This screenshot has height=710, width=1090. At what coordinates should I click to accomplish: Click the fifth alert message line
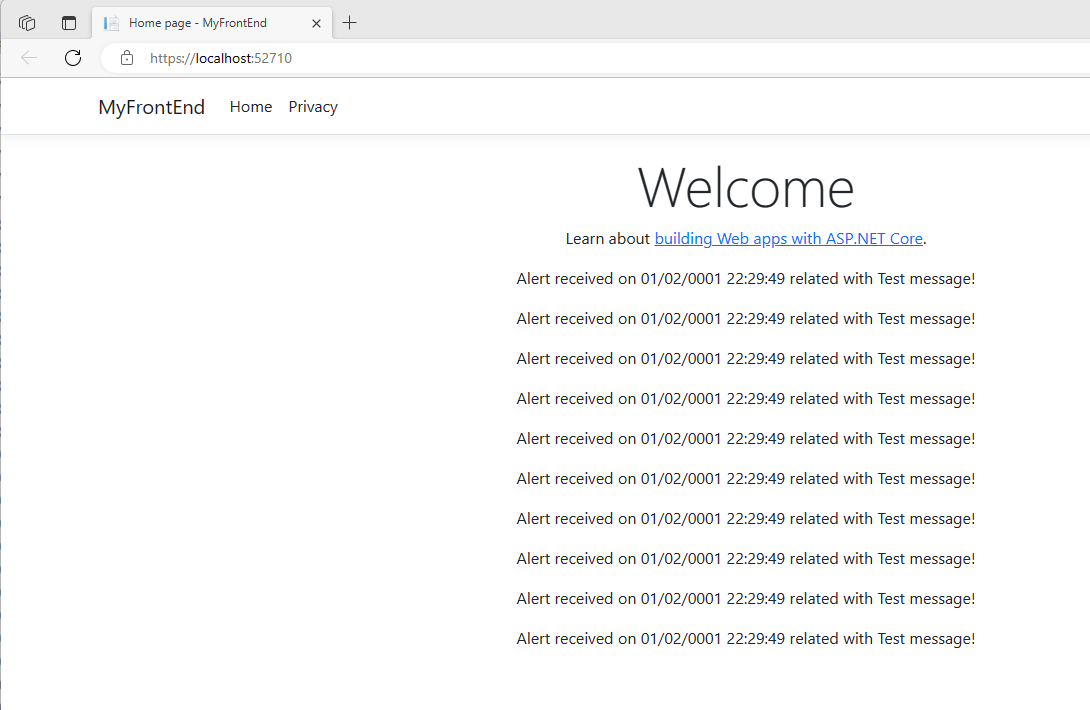pyautogui.click(x=745, y=438)
